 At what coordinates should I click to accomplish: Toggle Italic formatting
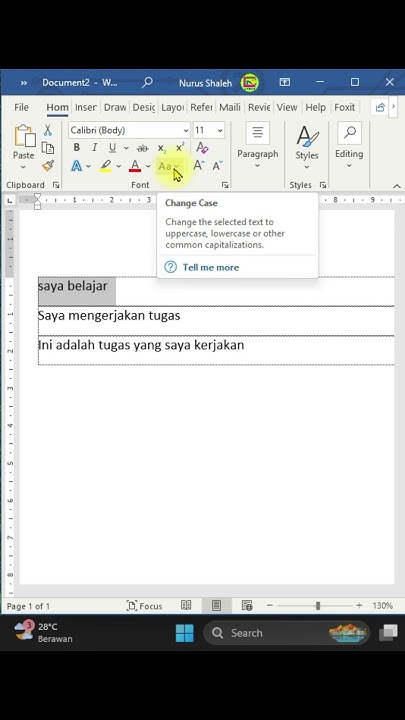click(x=94, y=147)
